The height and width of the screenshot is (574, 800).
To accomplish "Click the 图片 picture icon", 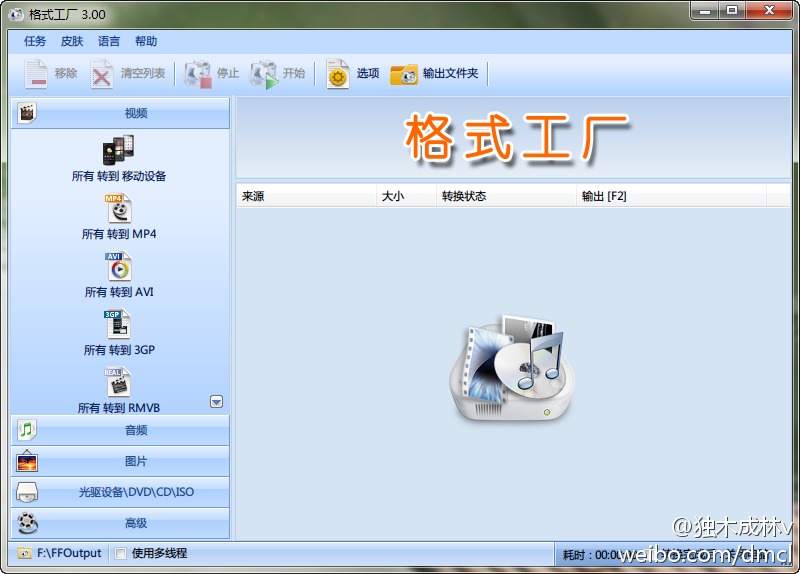I will [27, 461].
